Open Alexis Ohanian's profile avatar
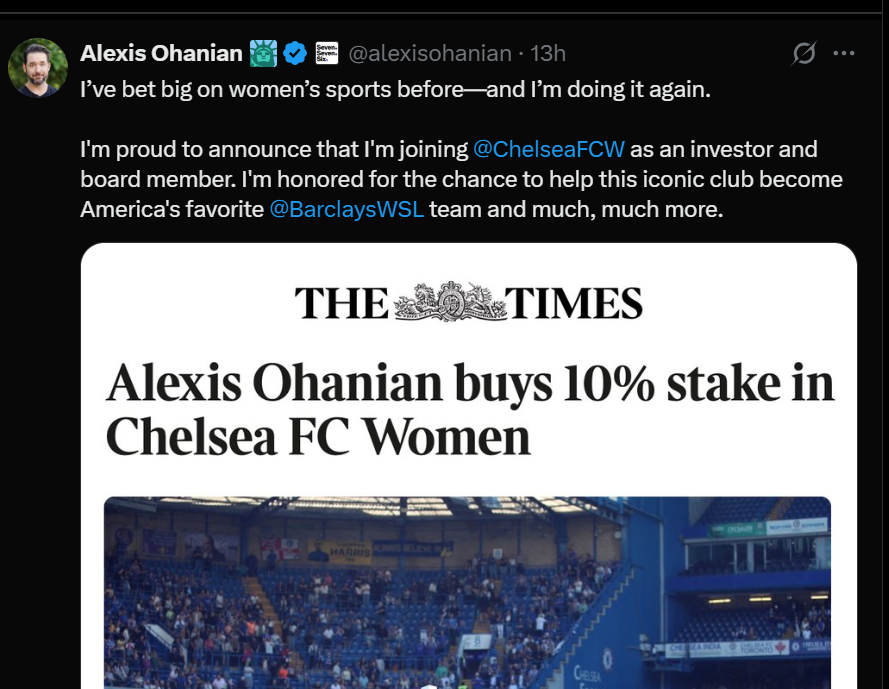889x689 pixels. tap(38, 69)
